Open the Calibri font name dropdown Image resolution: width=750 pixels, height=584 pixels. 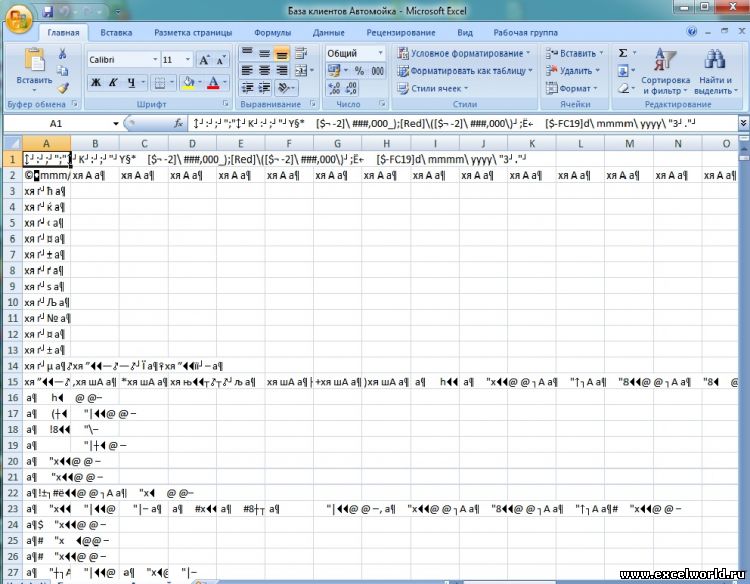coord(155,60)
